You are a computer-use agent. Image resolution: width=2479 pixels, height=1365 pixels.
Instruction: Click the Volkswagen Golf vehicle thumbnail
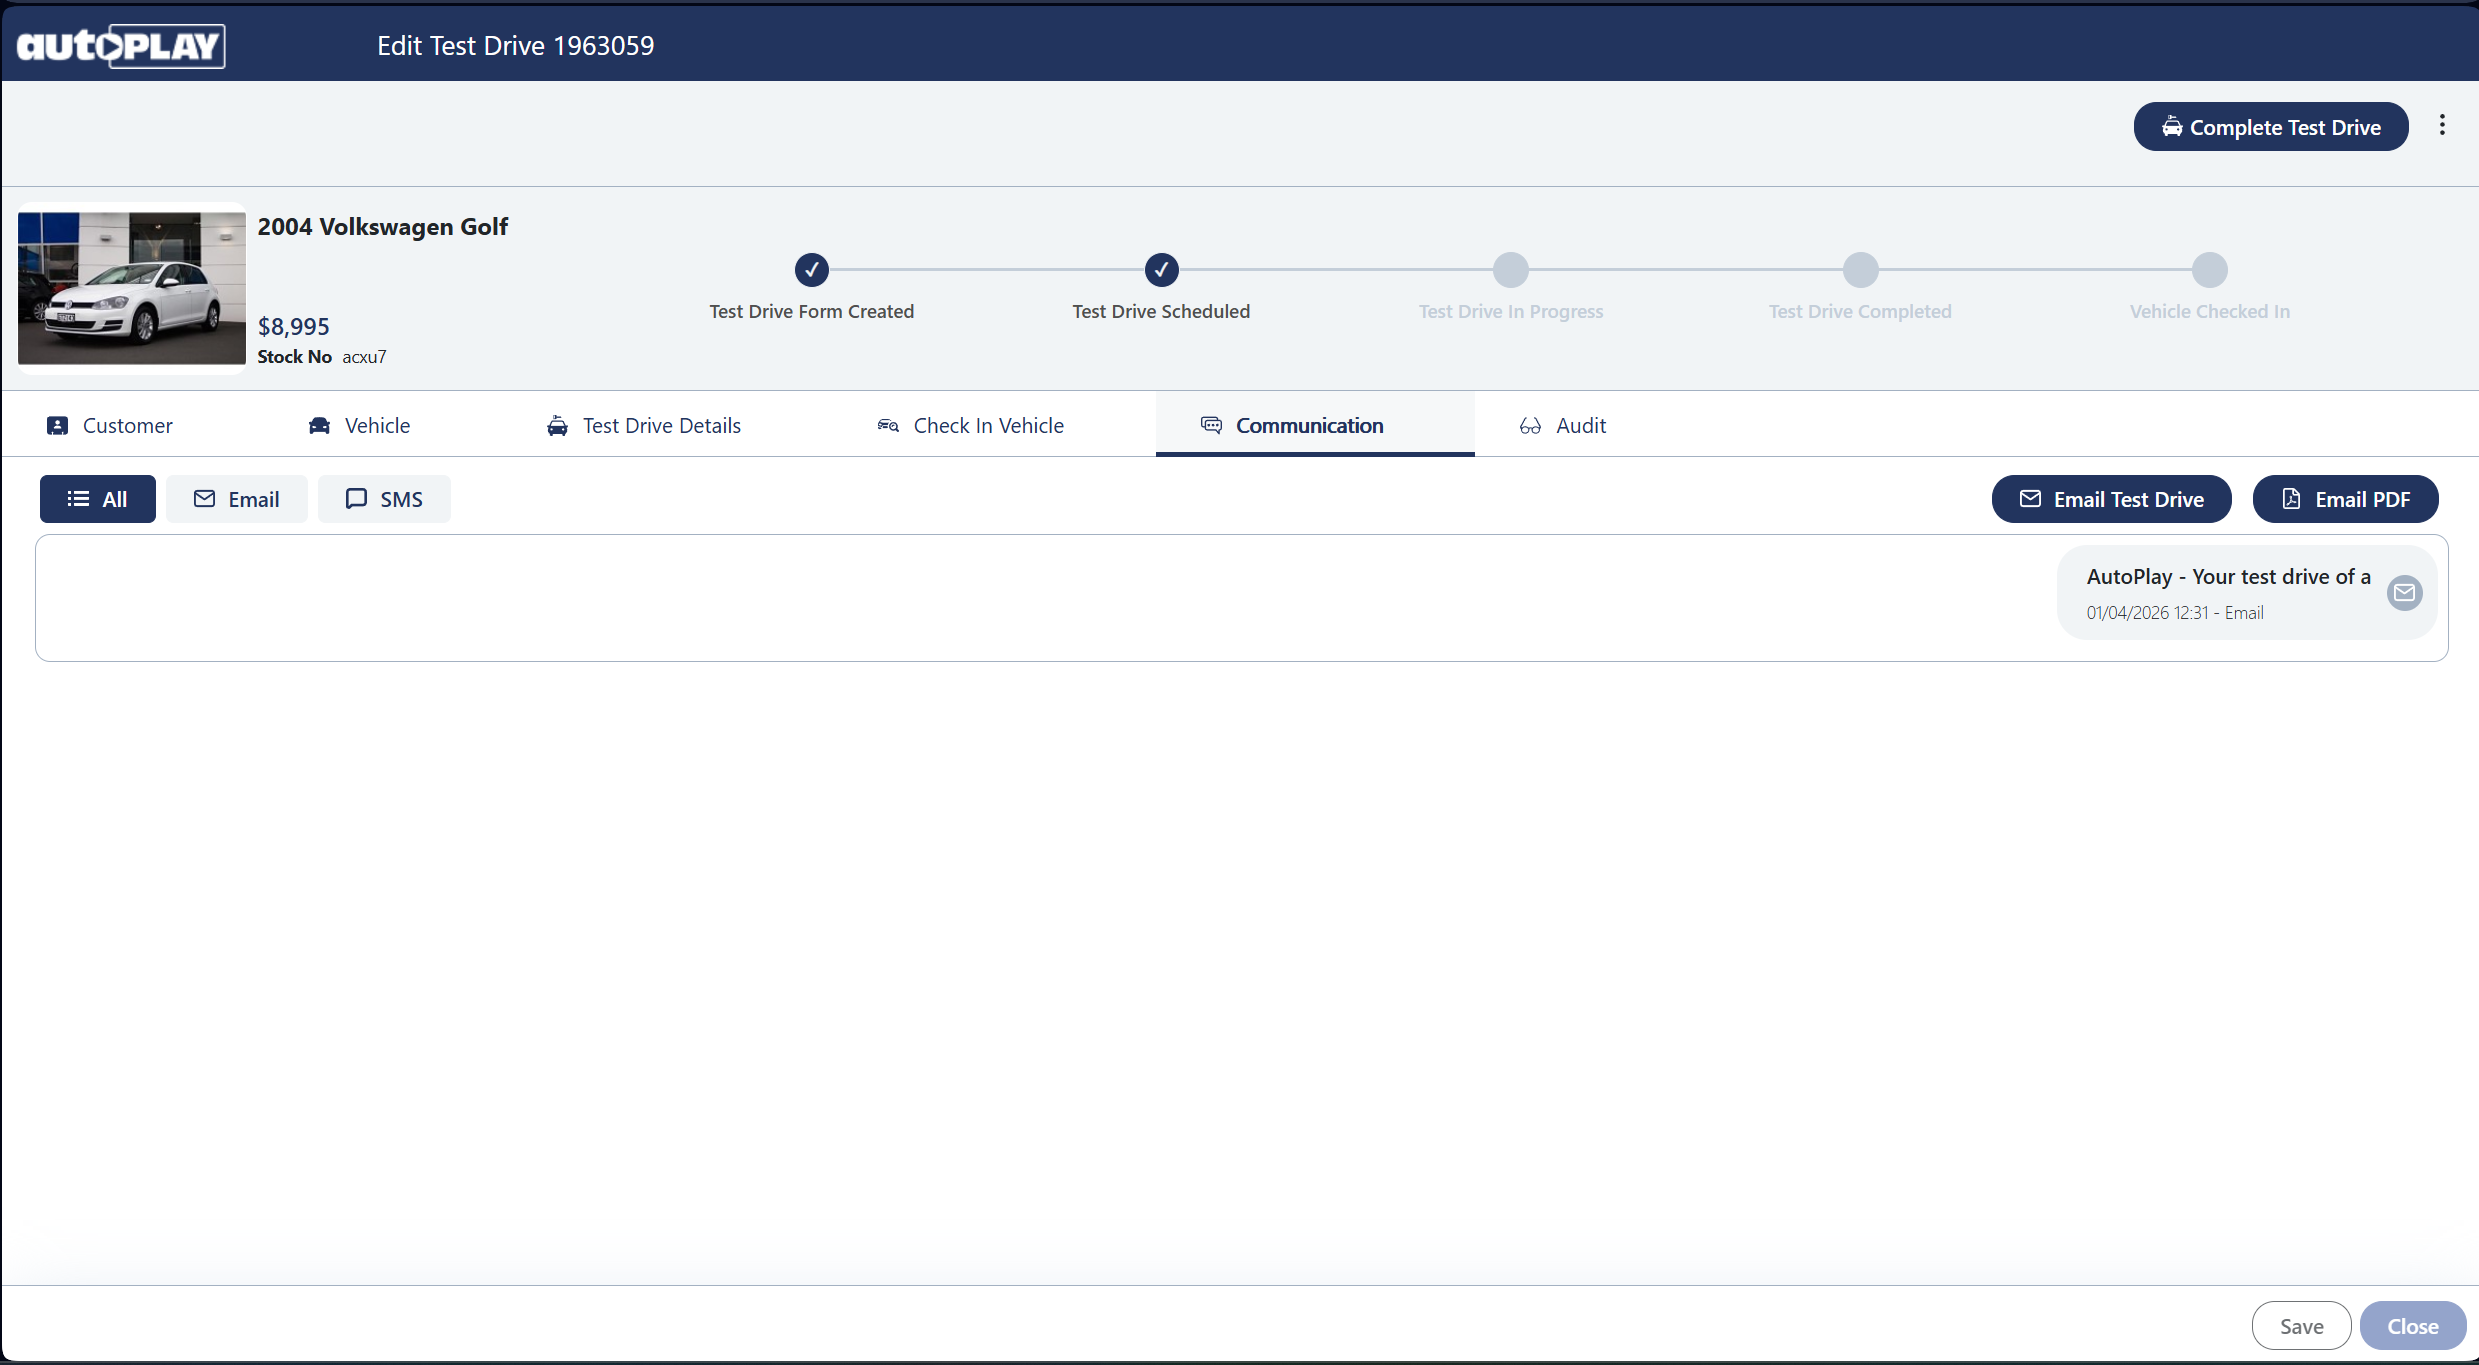pos(131,288)
